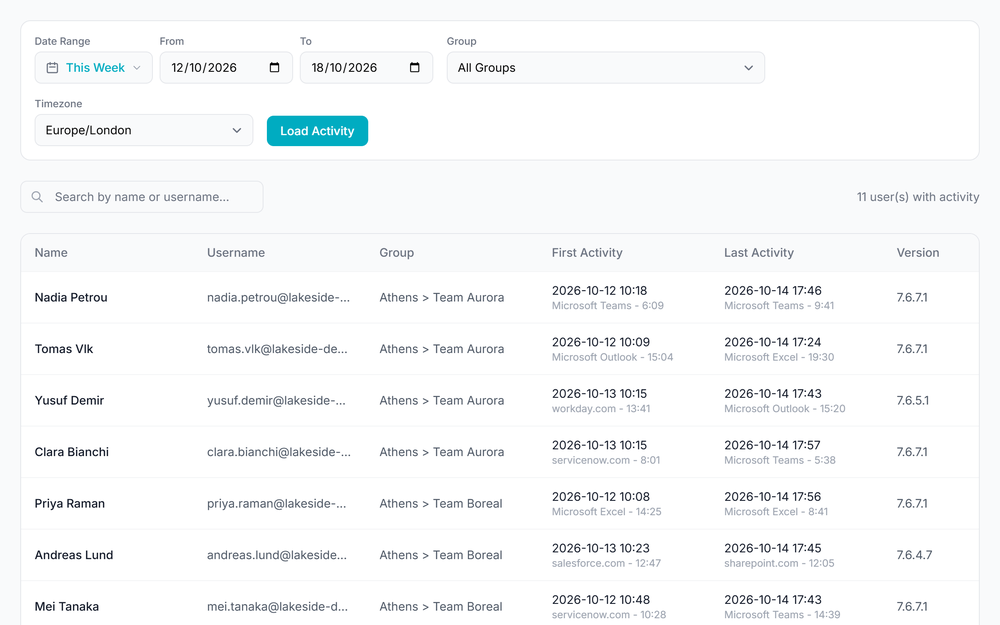Select the Nadia Petrou name cell

click(x=71, y=297)
